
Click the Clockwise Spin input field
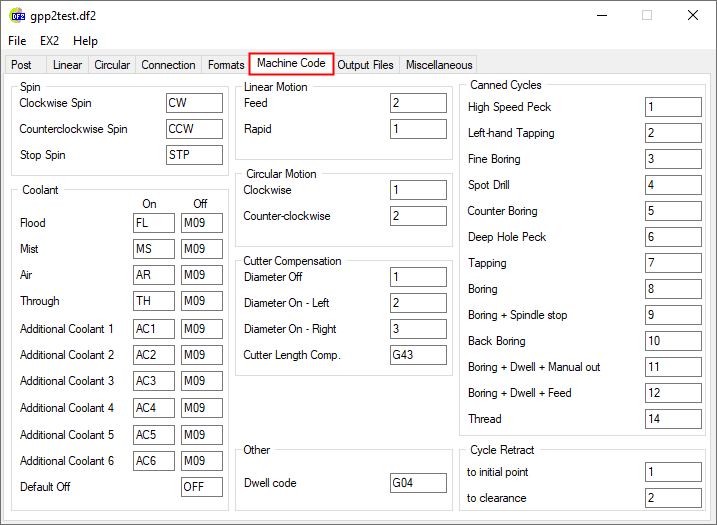click(194, 103)
